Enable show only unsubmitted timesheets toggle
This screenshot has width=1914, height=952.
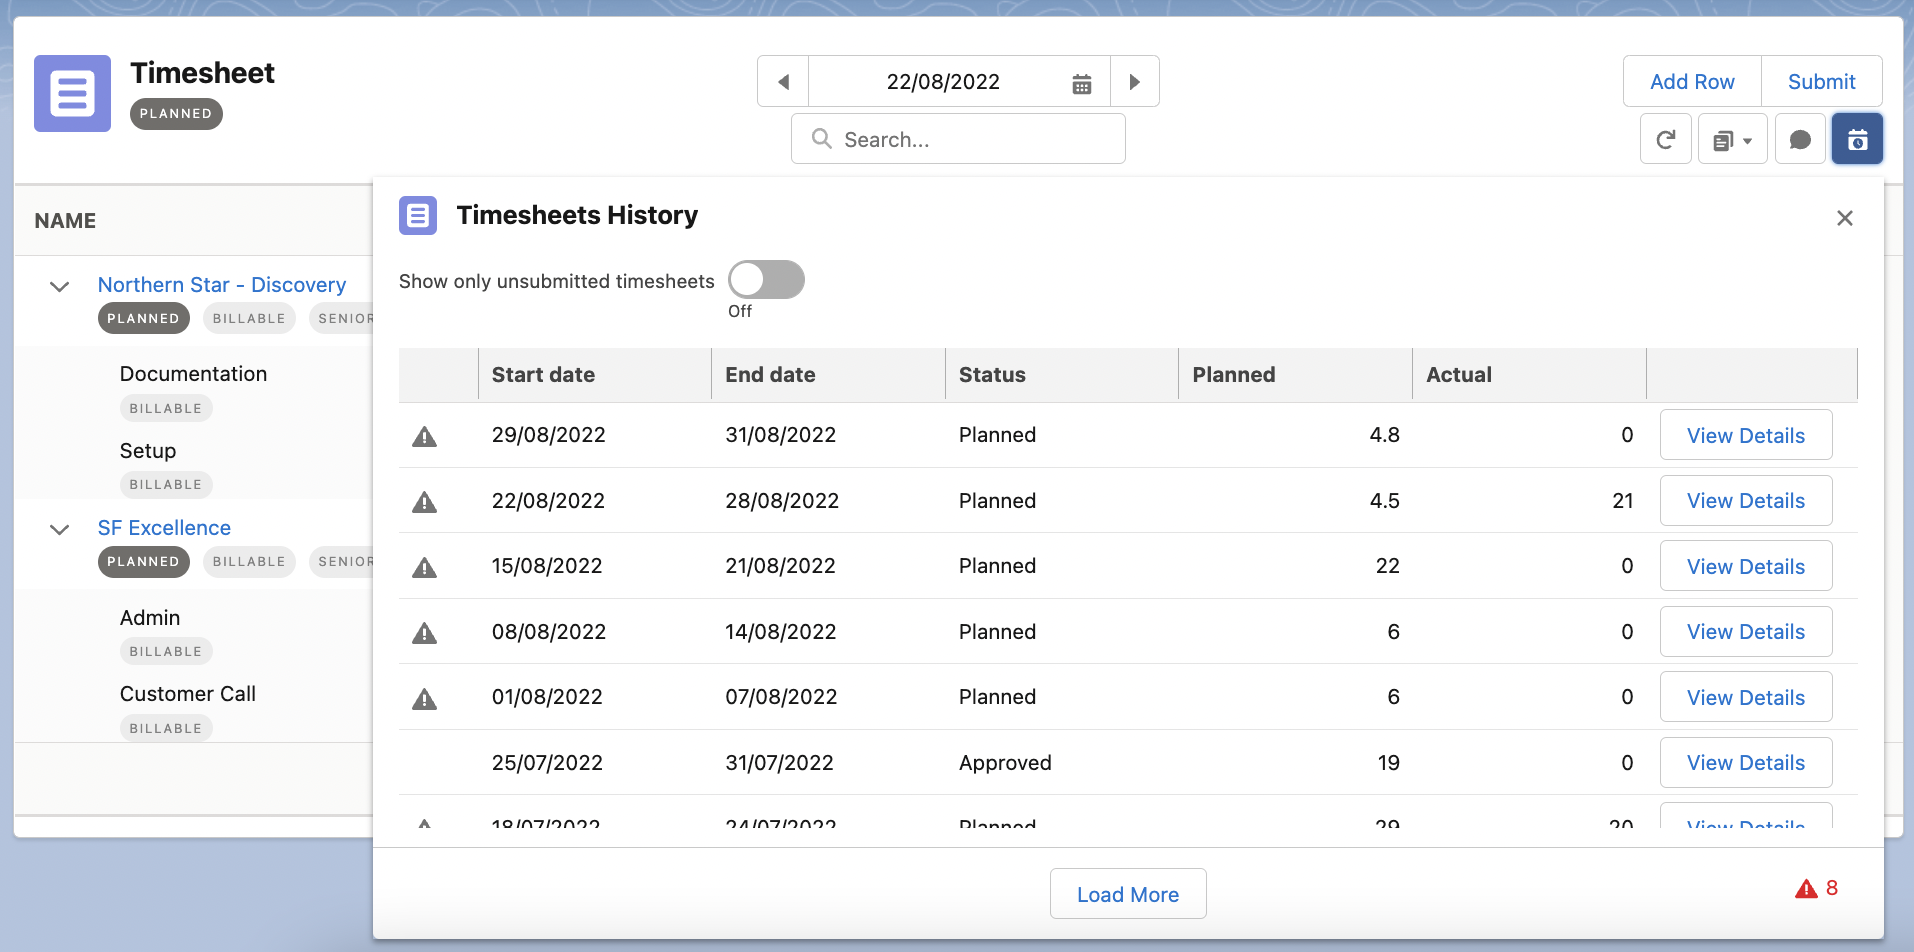tap(766, 280)
